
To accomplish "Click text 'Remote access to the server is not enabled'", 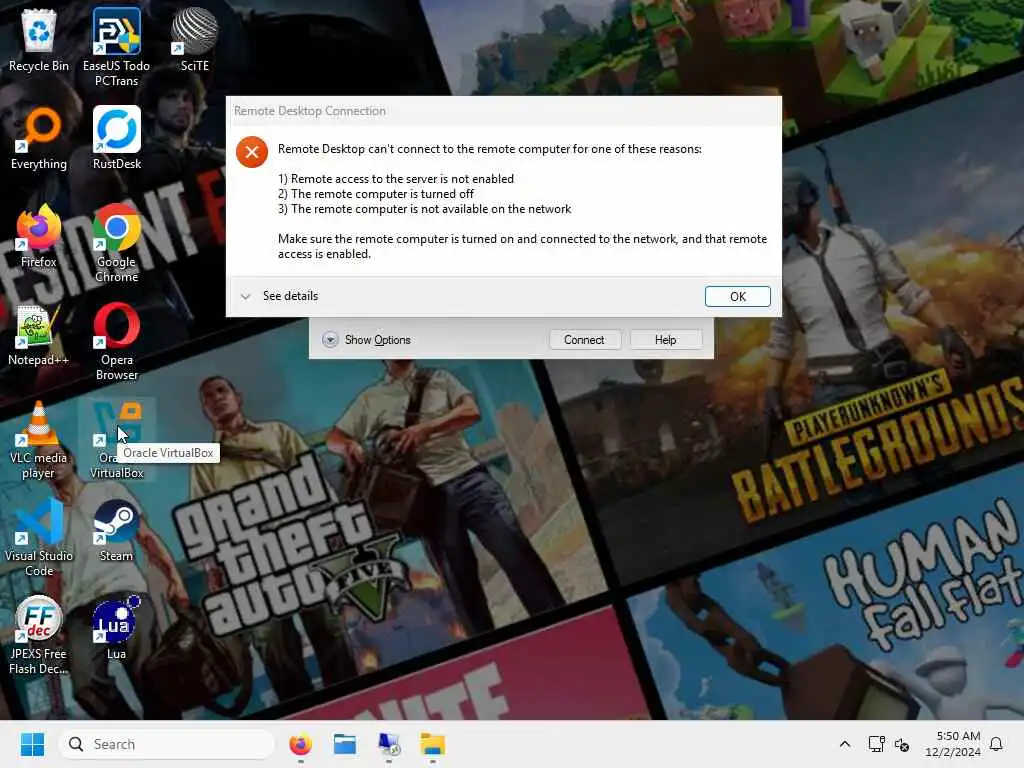I will (402, 179).
